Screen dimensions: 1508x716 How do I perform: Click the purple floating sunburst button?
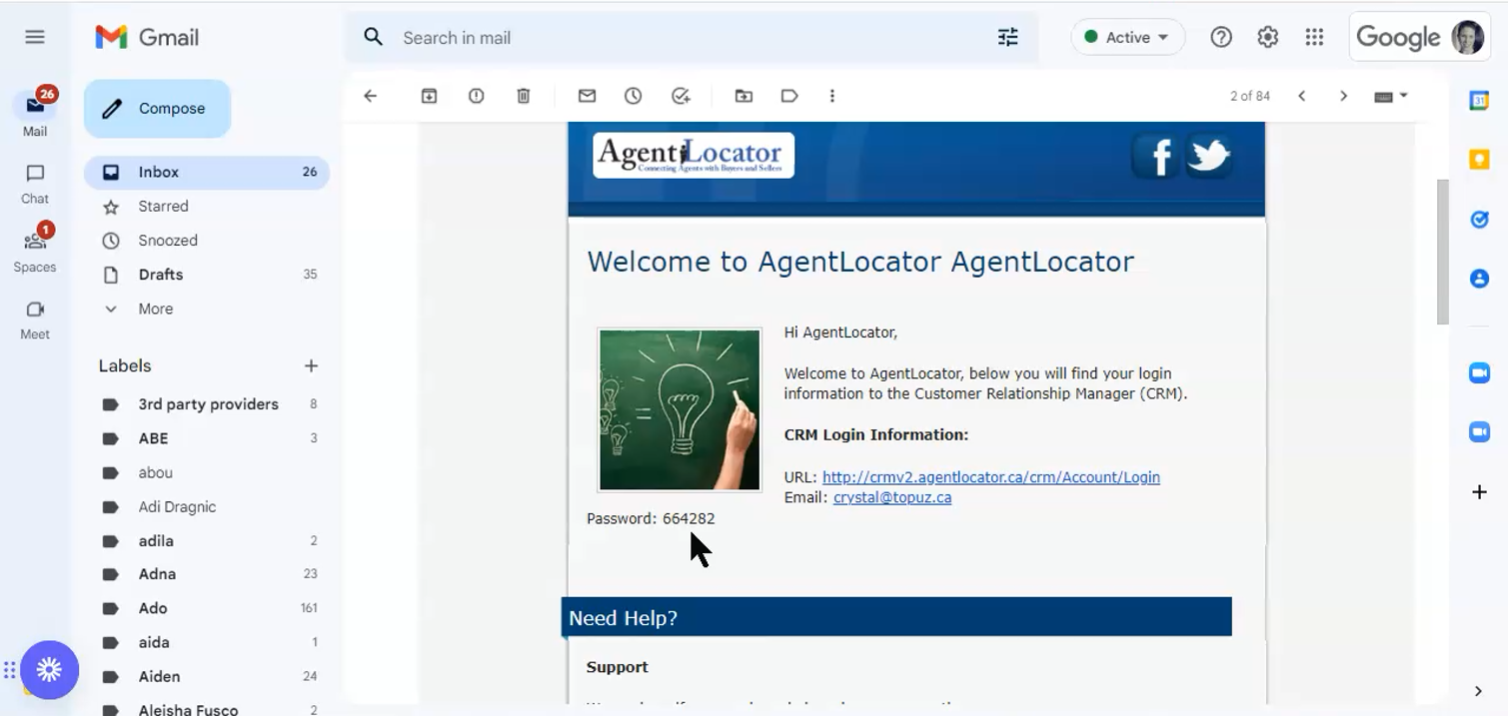[49, 670]
